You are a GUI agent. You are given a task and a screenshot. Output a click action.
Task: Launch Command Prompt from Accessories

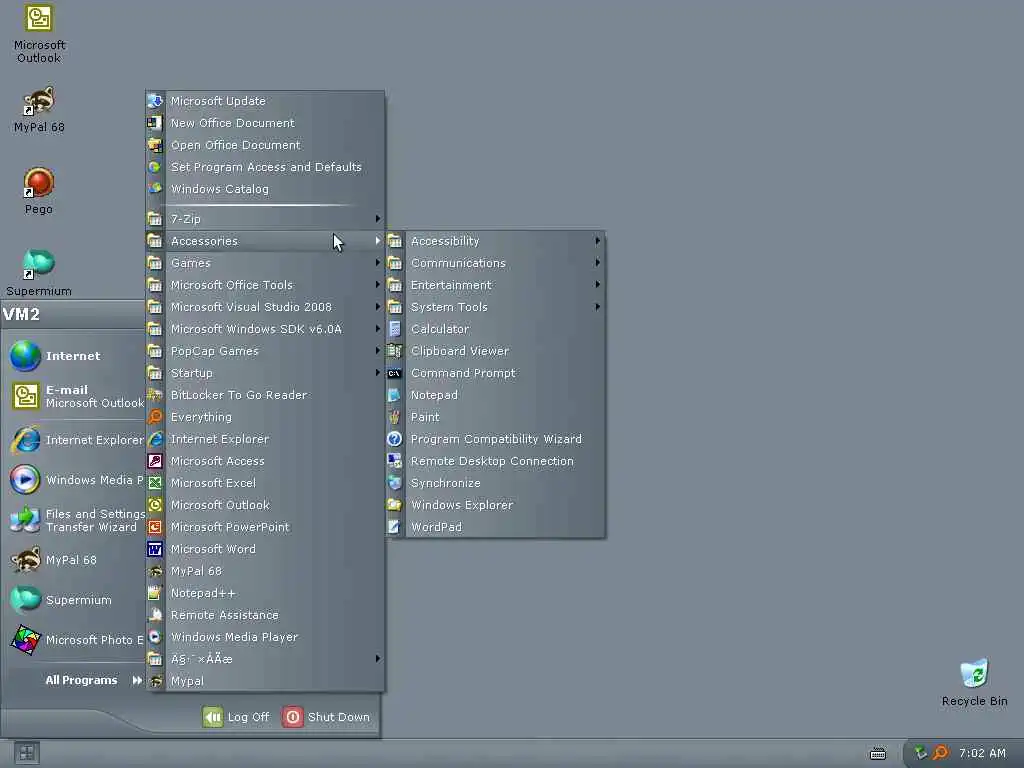coord(496,373)
